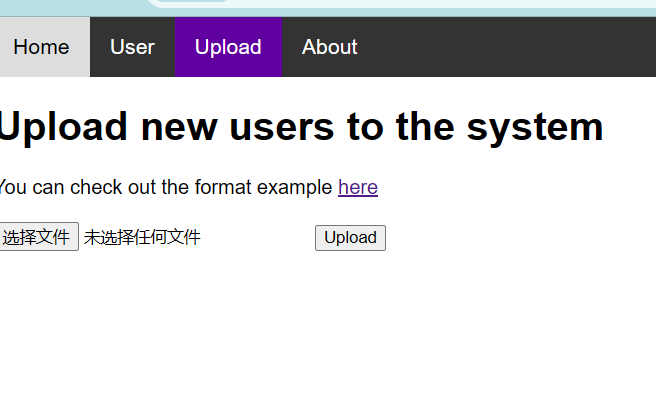The height and width of the screenshot is (400, 656).
Task: Click the gap between file label and Upload button
Action: pos(258,237)
